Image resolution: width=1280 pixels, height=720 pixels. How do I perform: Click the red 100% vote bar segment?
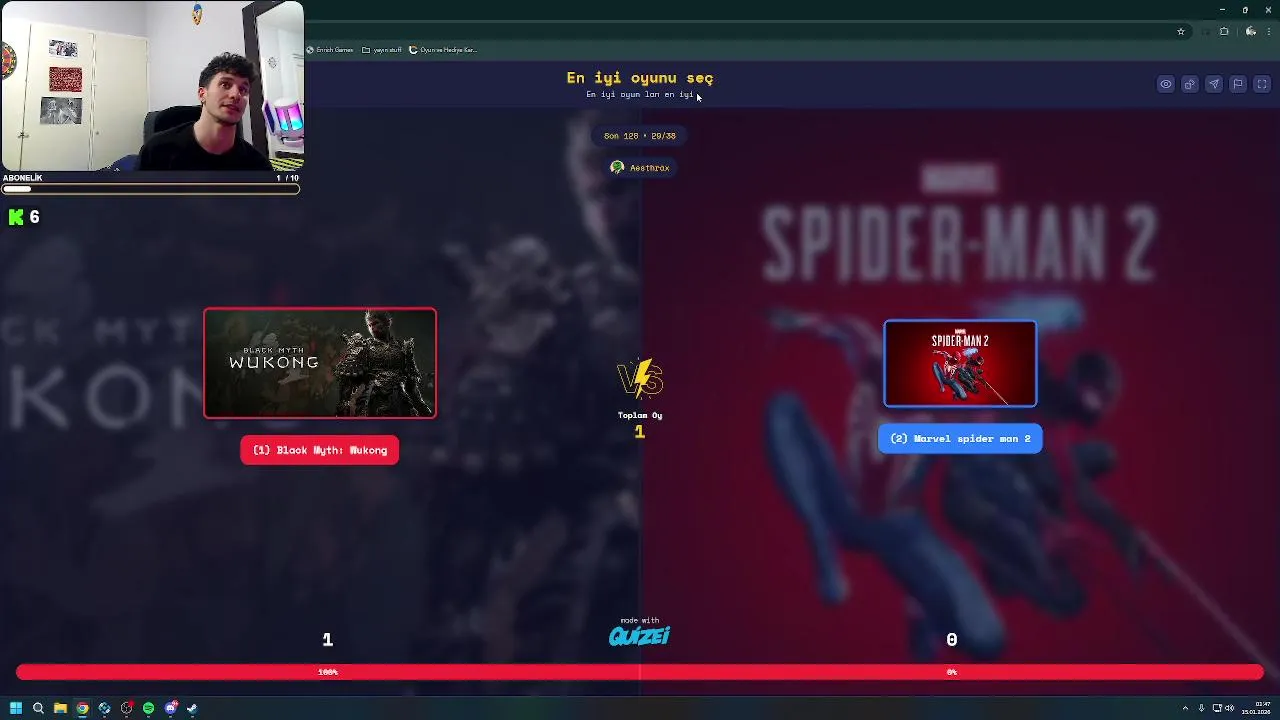point(328,672)
